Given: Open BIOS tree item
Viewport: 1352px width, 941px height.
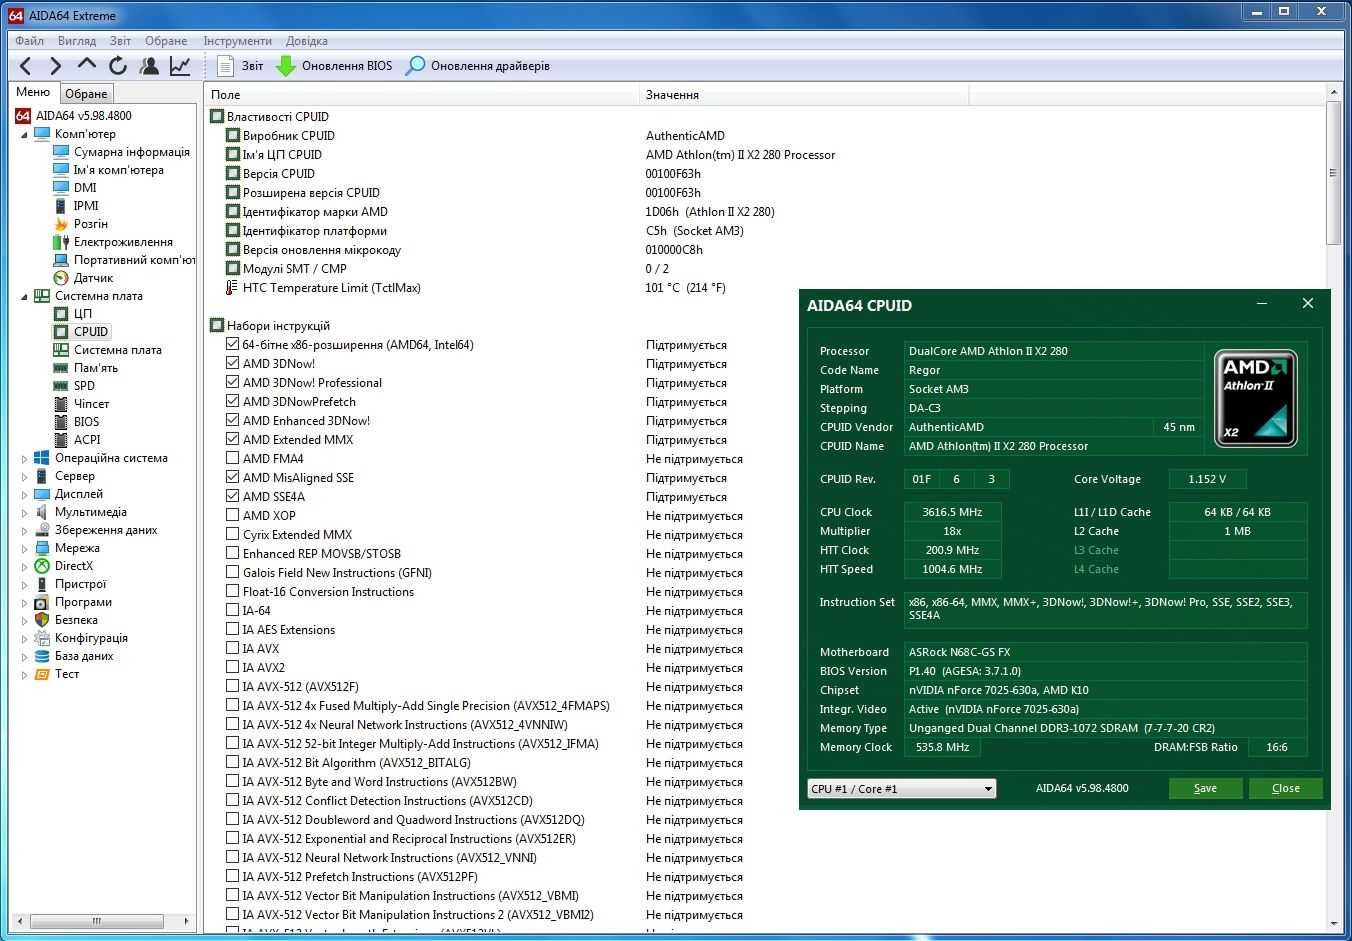Looking at the screenshot, I should click(x=86, y=422).
